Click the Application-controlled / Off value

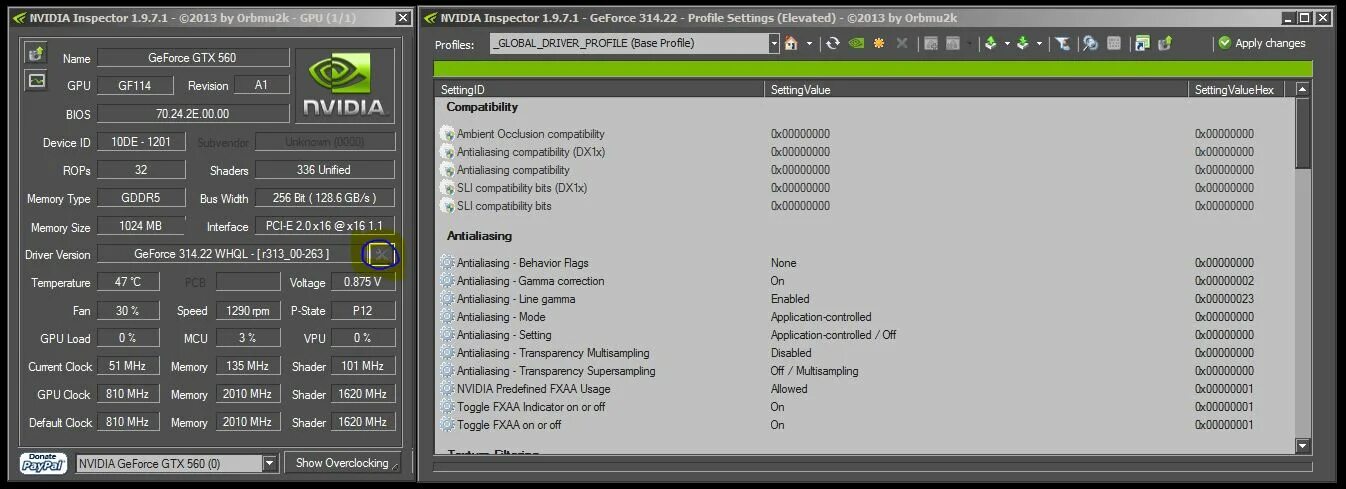point(833,335)
